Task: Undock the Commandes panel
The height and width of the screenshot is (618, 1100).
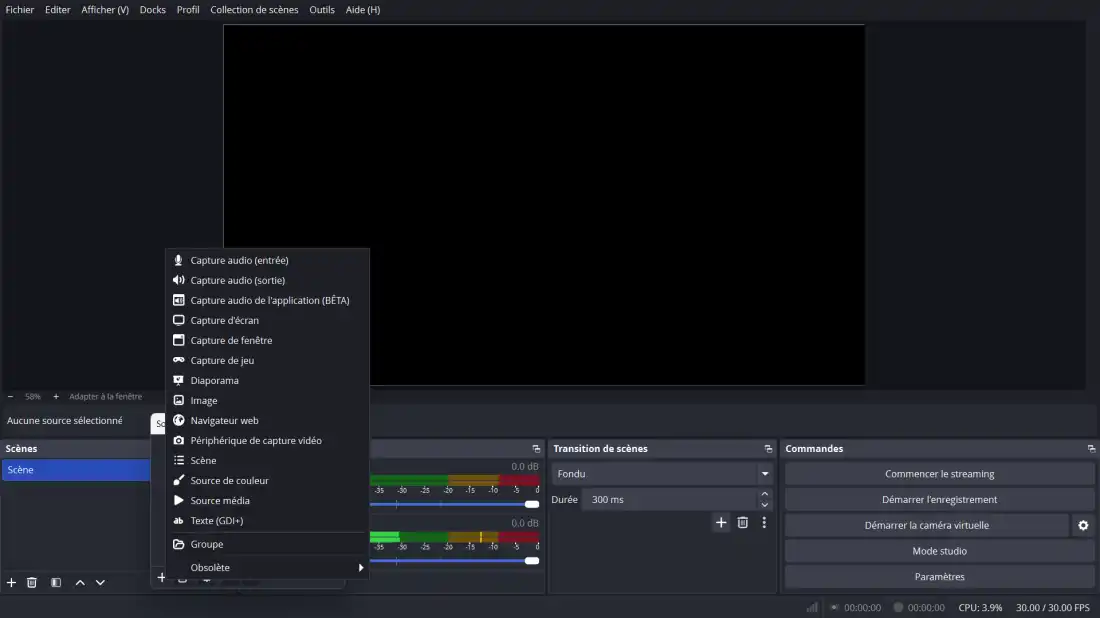Action: click(x=1091, y=449)
